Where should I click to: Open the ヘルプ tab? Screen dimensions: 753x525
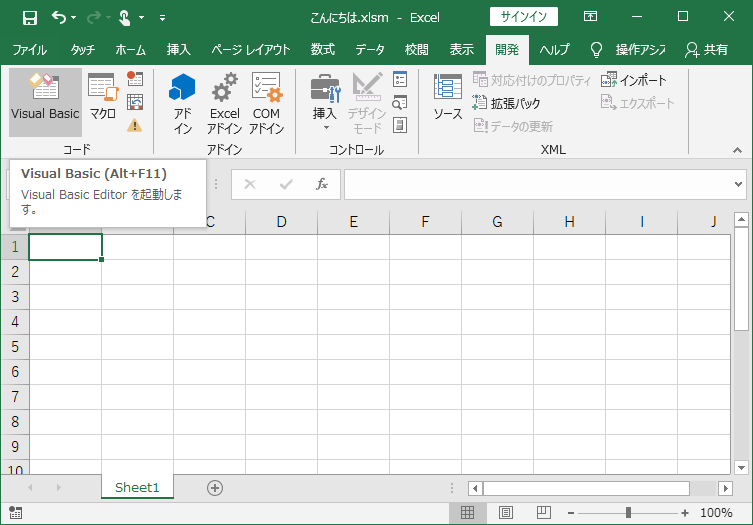click(555, 49)
